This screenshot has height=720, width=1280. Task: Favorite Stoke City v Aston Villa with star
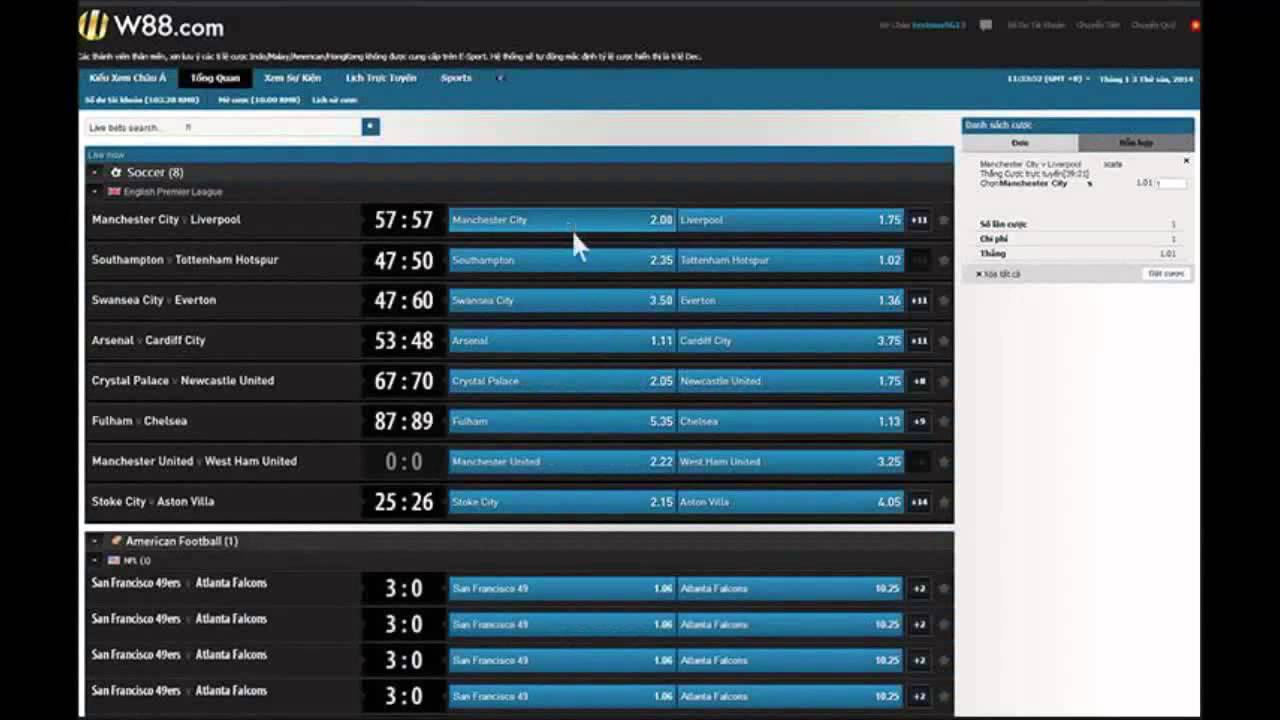point(943,502)
